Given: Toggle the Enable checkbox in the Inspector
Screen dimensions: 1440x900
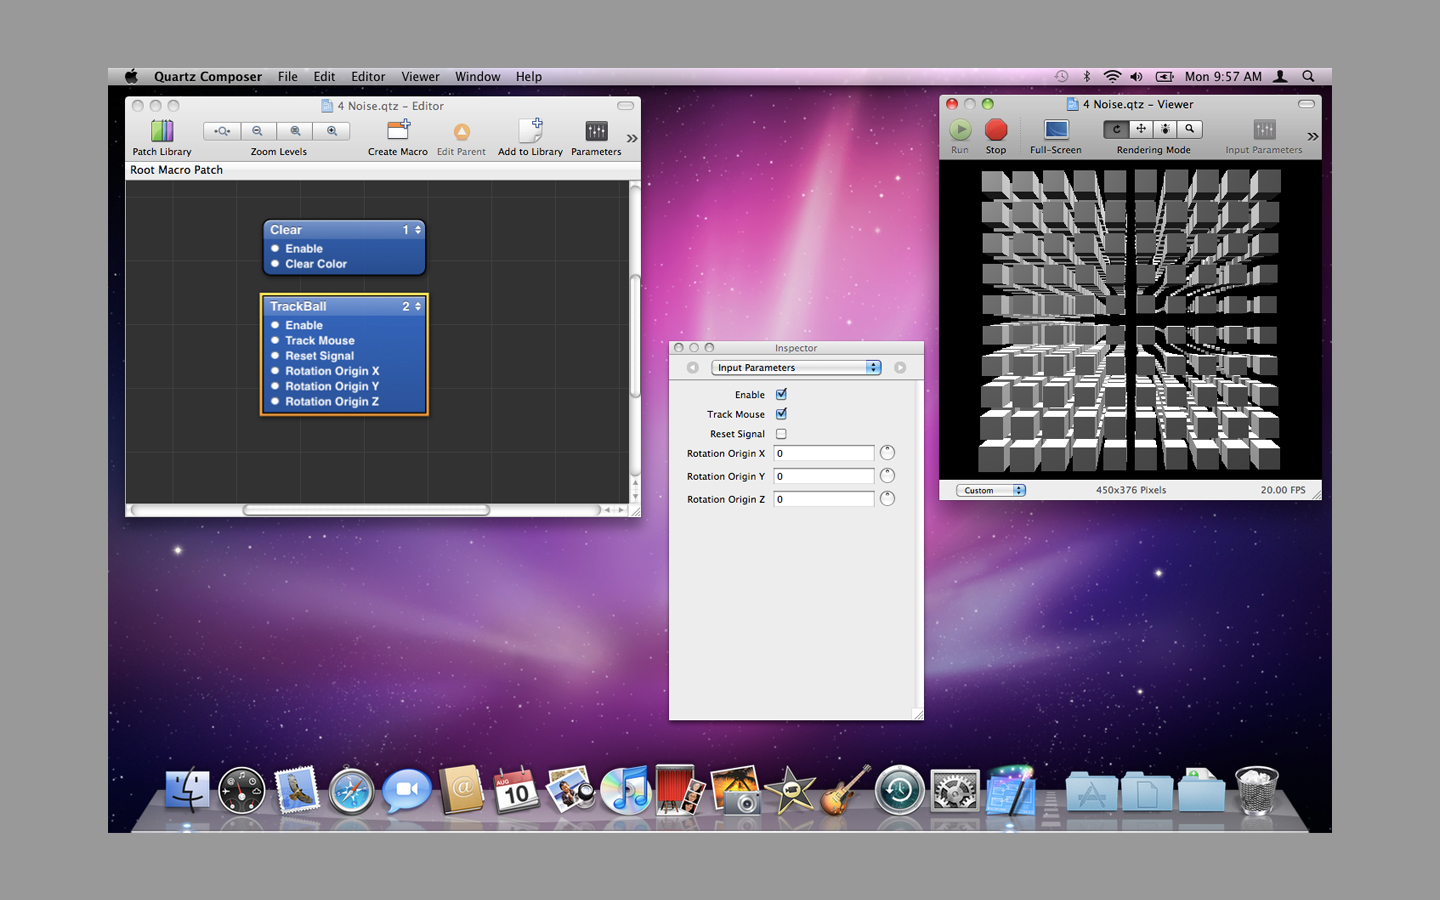Looking at the screenshot, I should point(781,394).
